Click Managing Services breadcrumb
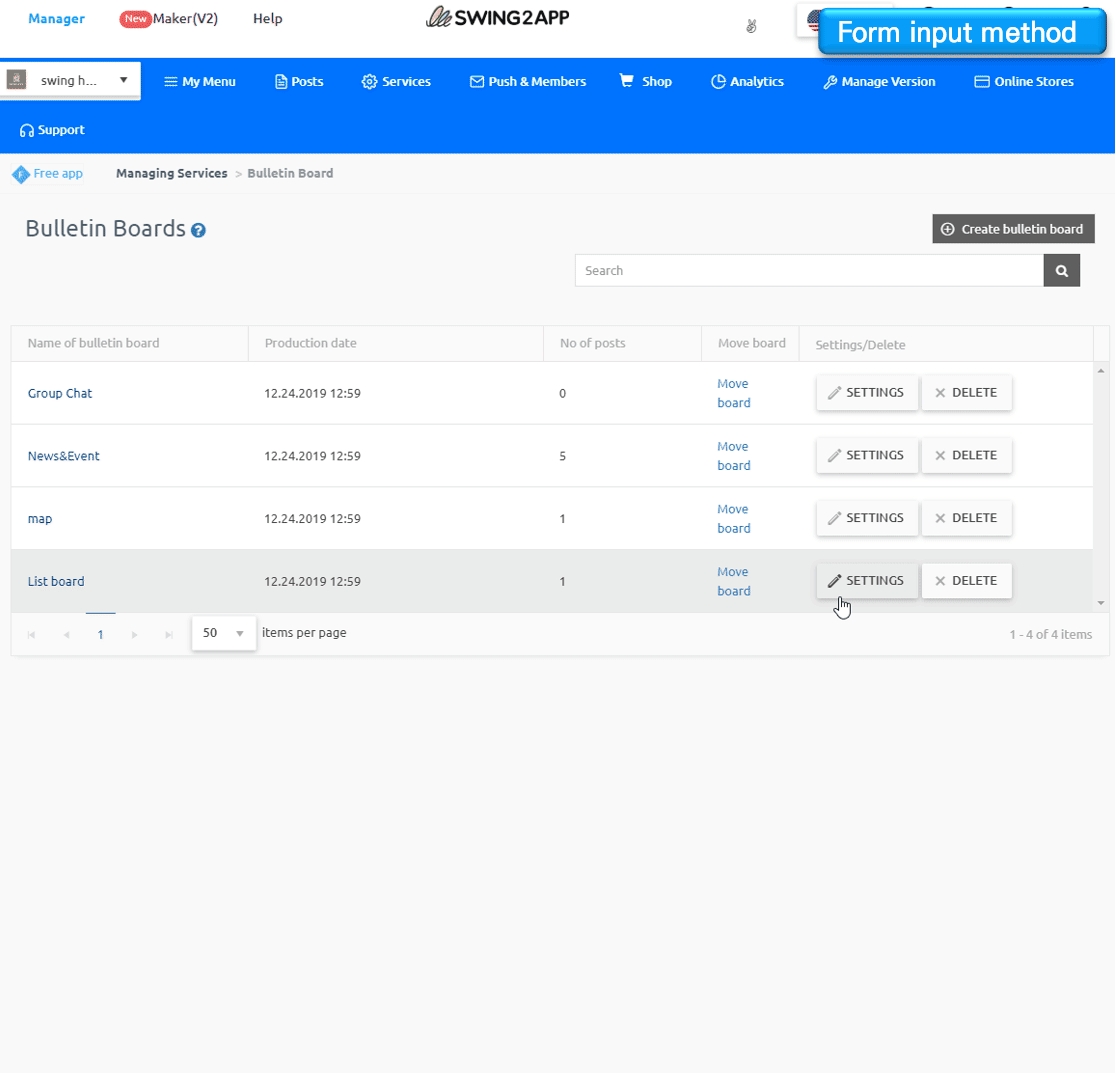This screenshot has width=1116, height=1073. 172,174
